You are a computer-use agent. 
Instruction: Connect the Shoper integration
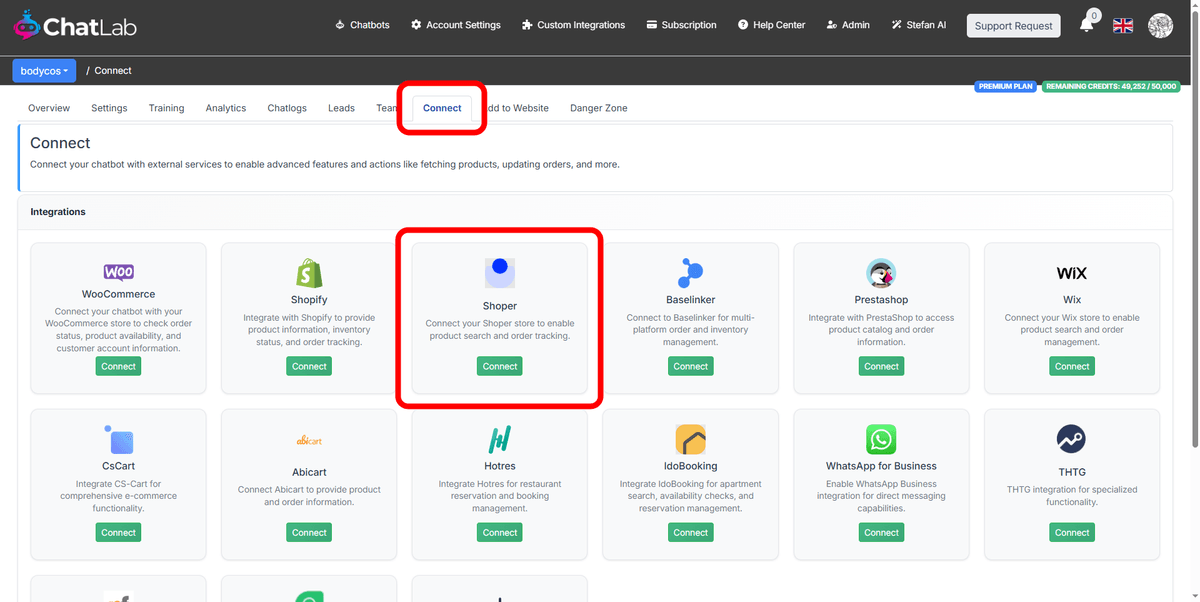click(499, 366)
